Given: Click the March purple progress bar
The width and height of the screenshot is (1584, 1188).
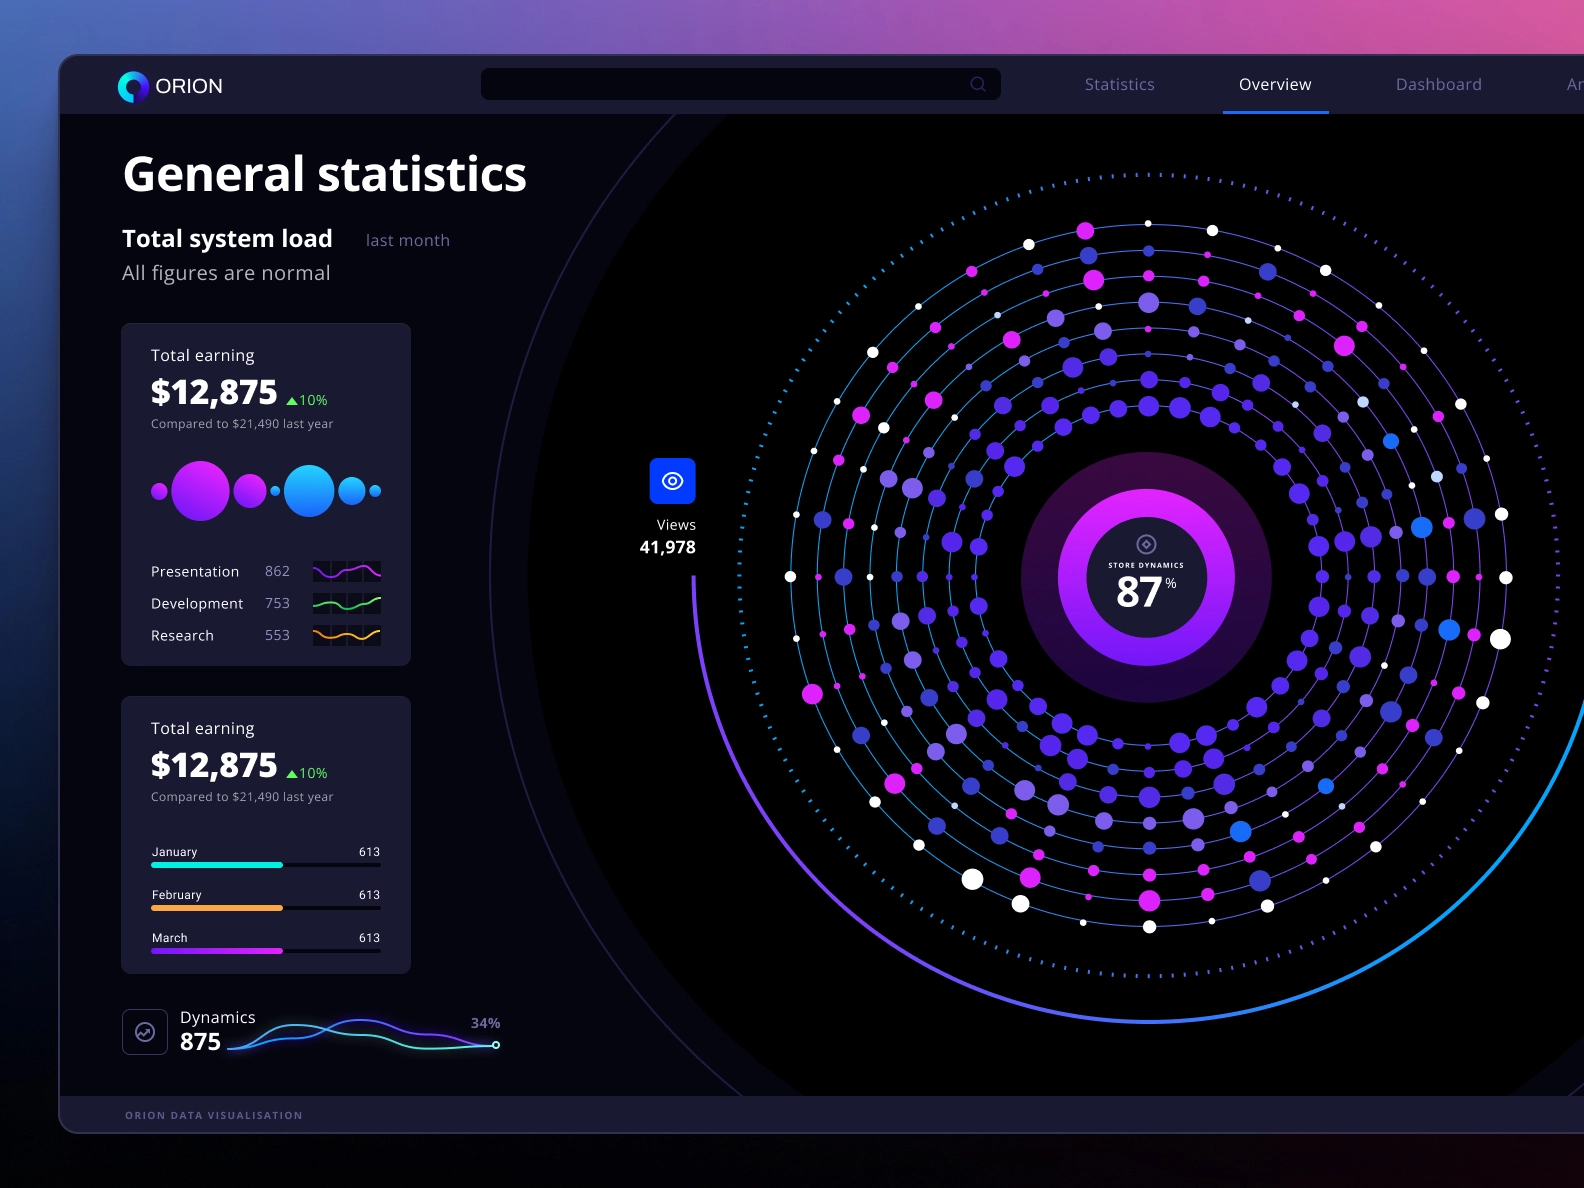Looking at the screenshot, I should (x=217, y=951).
